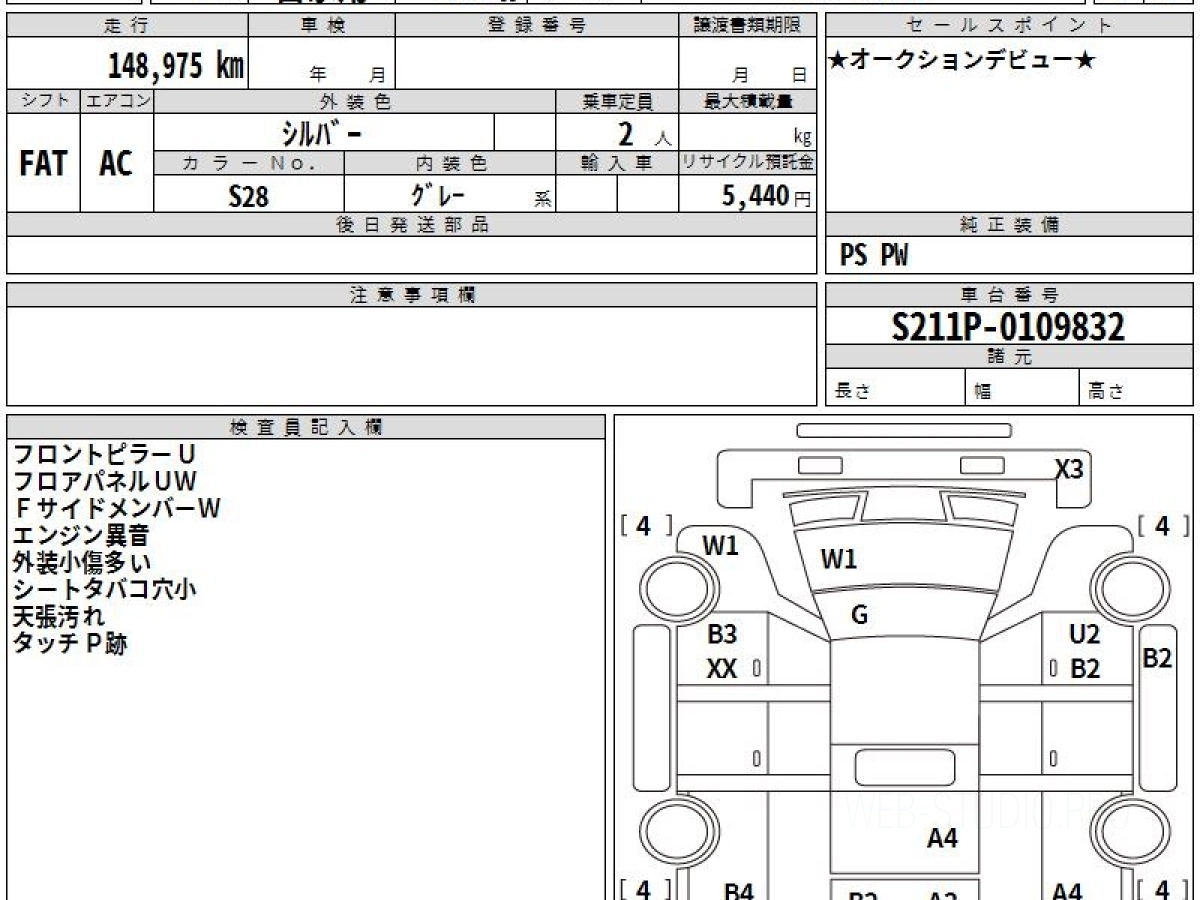Click the note 外装小傷多い
This screenshot has height=900, width=1200.
[82, 563]
